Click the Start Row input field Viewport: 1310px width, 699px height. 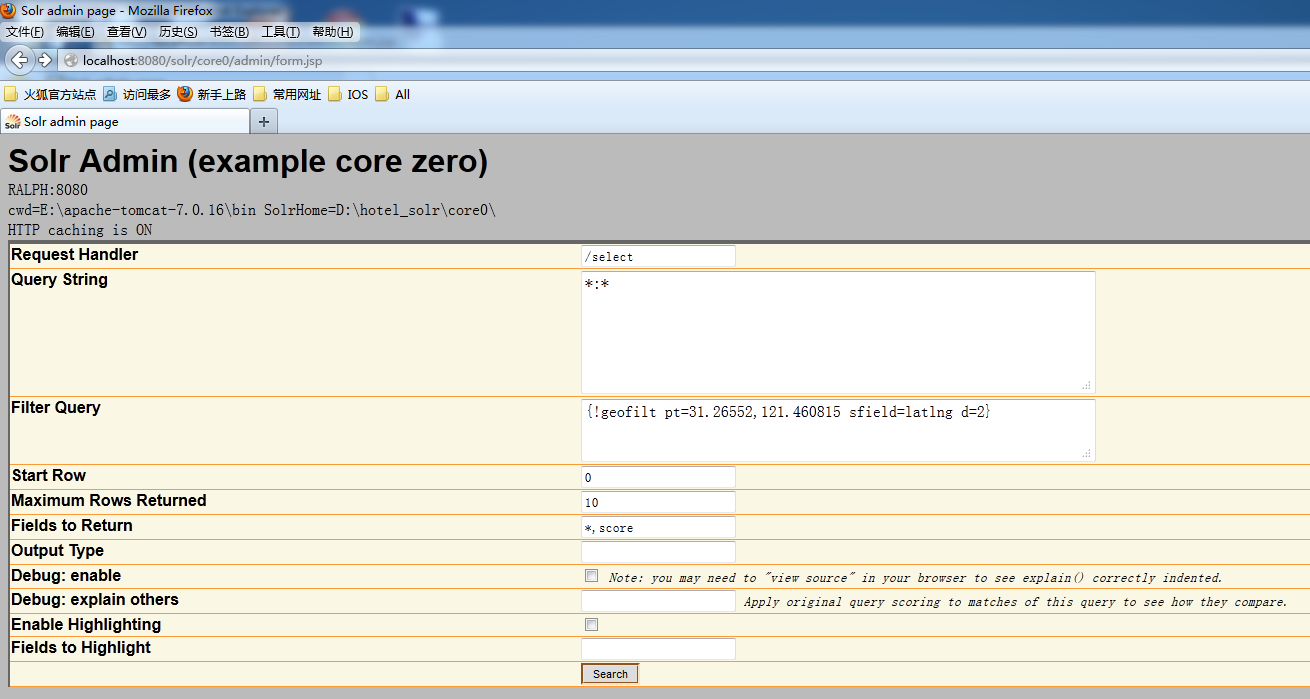[658, 477]
